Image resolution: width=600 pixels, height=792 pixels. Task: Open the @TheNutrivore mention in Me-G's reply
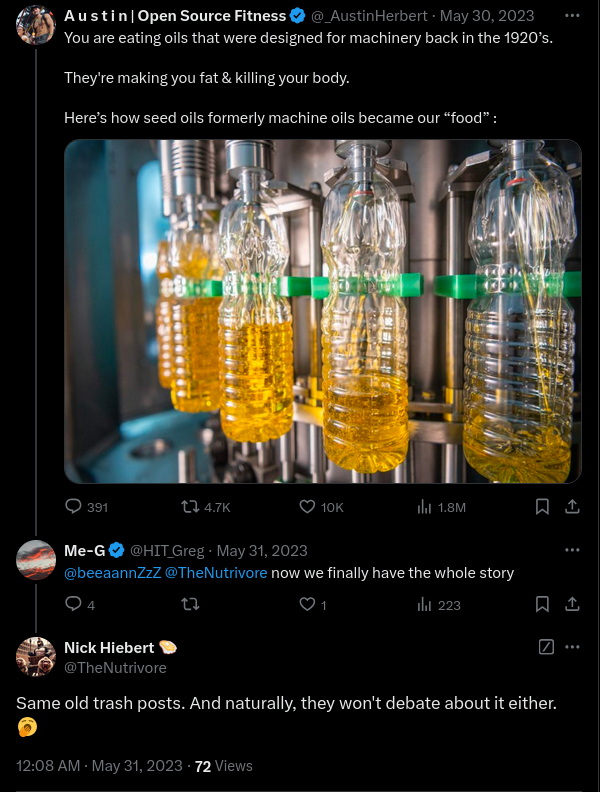click(x=215, y=573)
